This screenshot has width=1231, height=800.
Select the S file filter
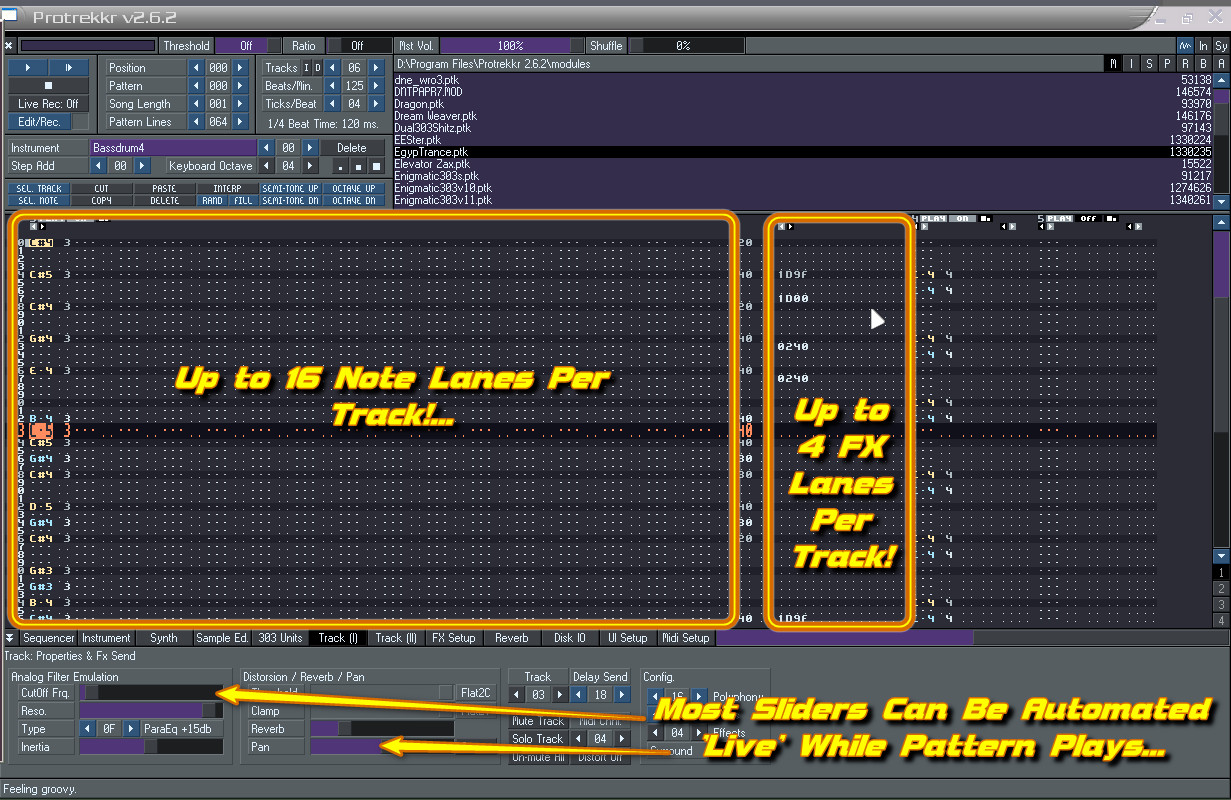tap(1150, 64)
